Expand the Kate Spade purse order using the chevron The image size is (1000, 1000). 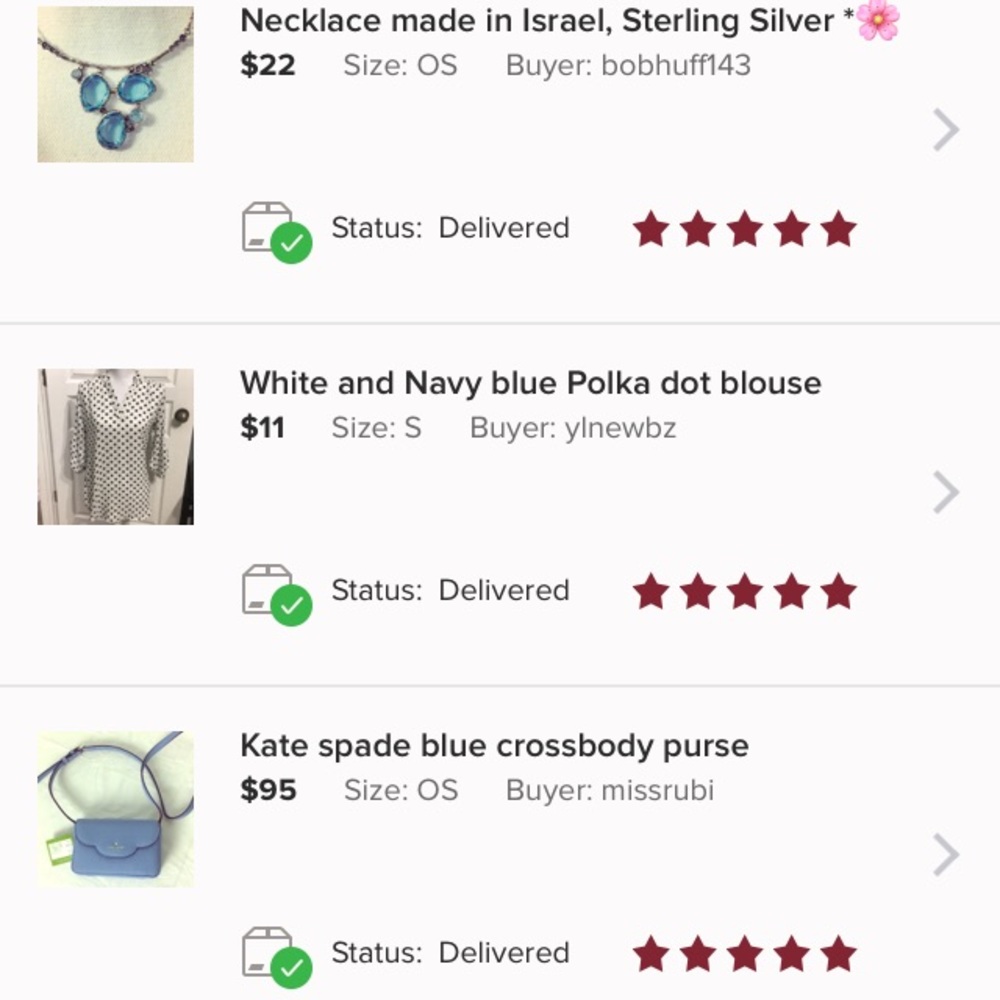[x=944, y=854]
